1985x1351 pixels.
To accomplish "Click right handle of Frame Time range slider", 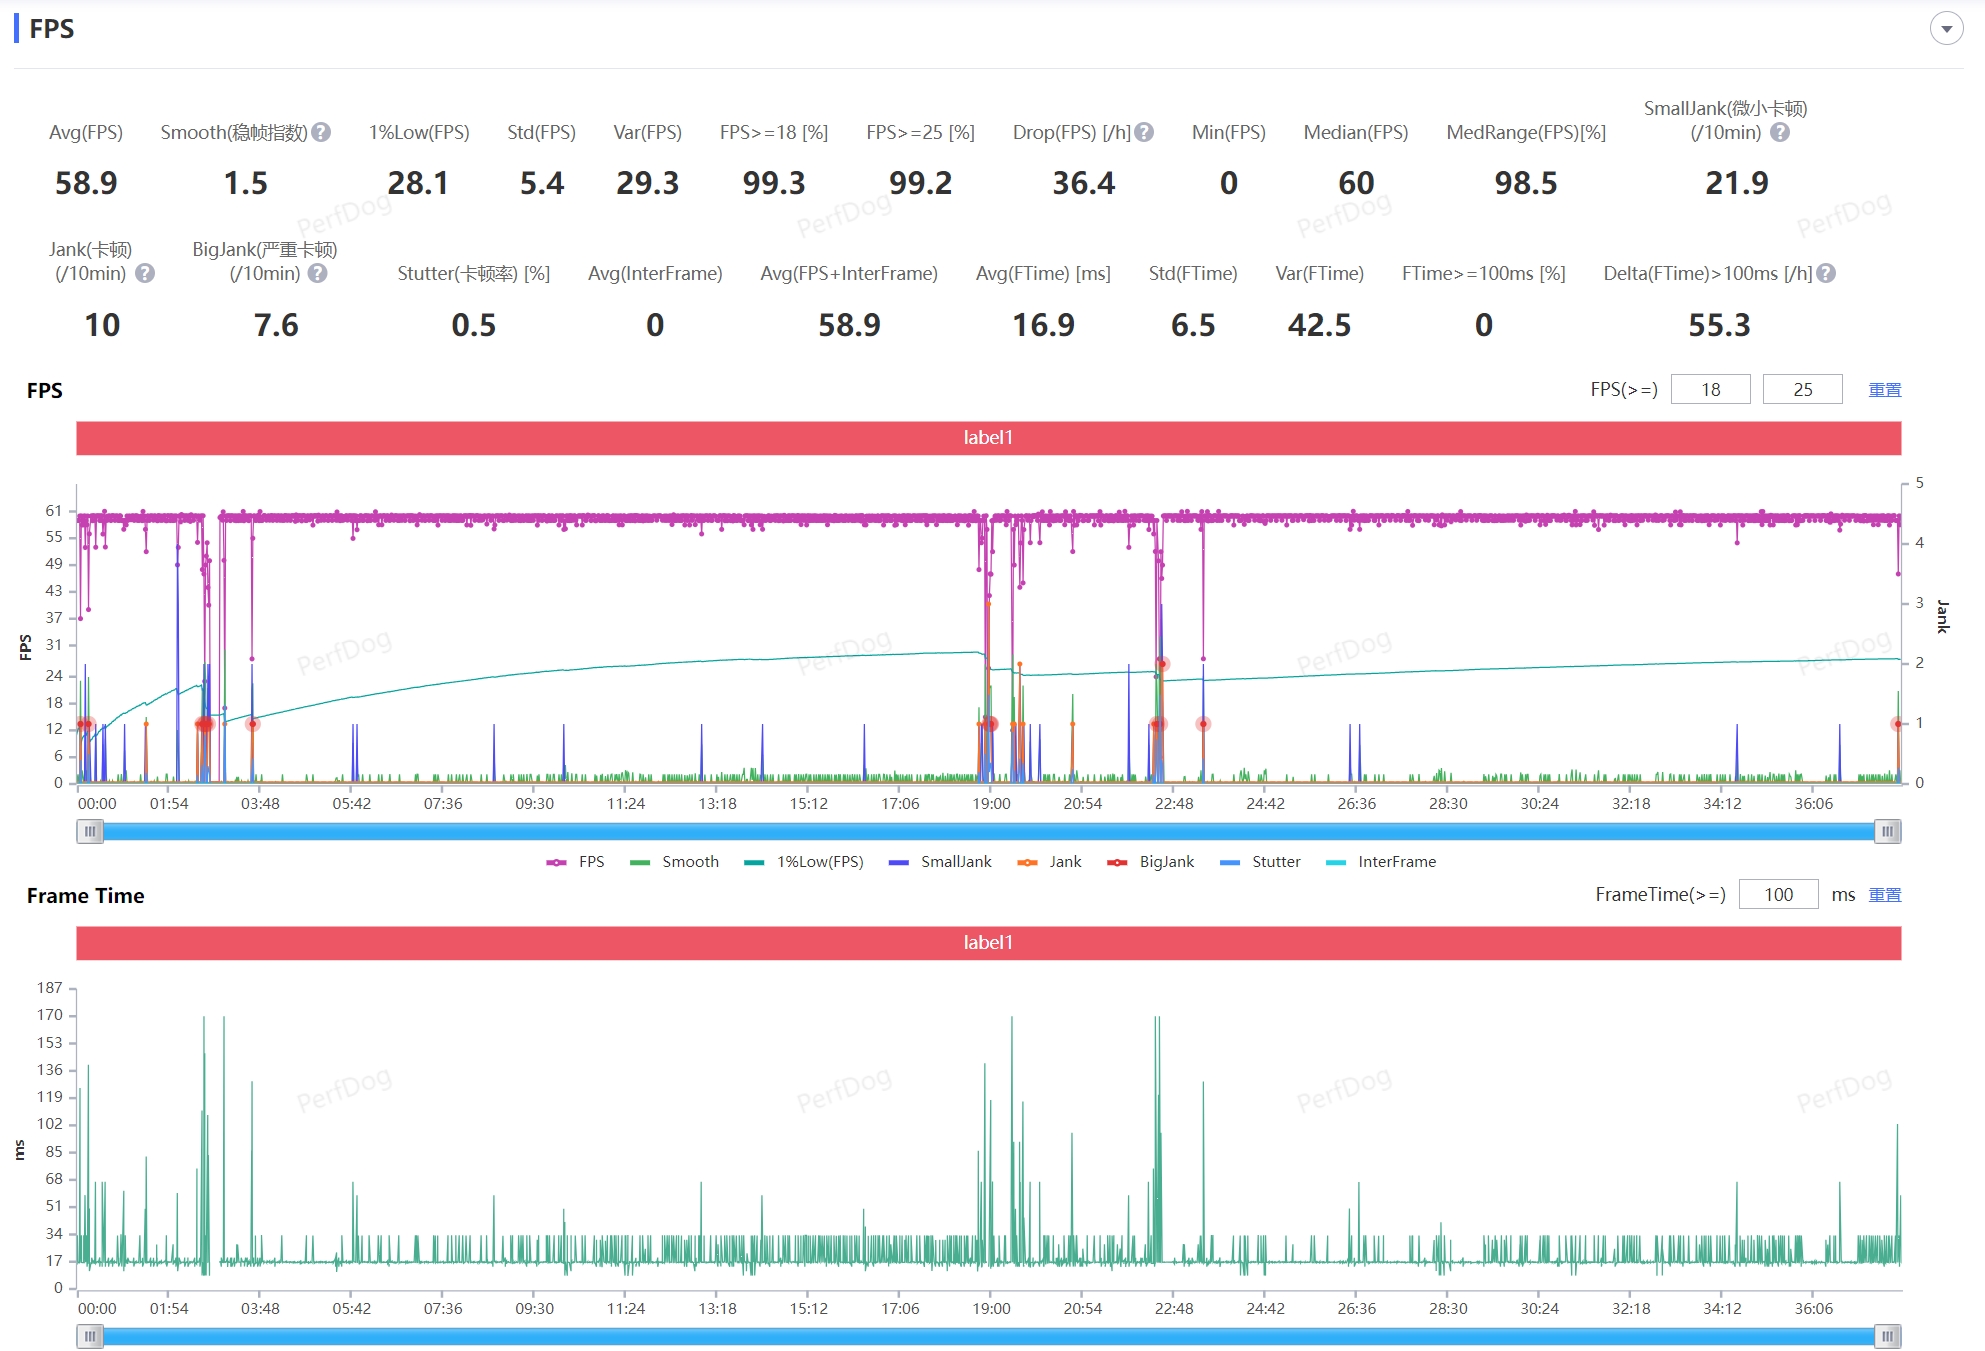I will point(1887,1336).
